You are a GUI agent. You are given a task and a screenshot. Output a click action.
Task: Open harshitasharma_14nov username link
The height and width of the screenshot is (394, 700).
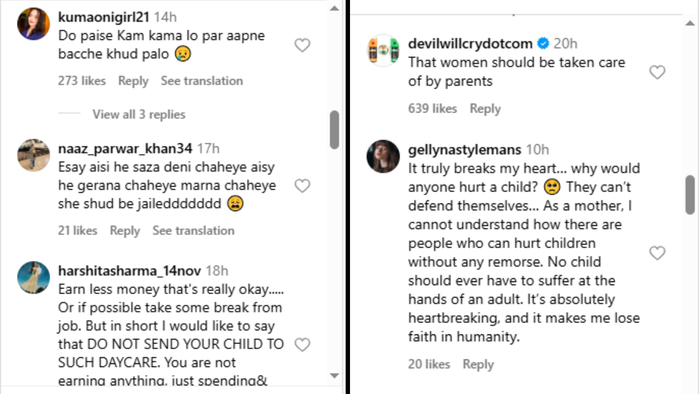[129, 270]
